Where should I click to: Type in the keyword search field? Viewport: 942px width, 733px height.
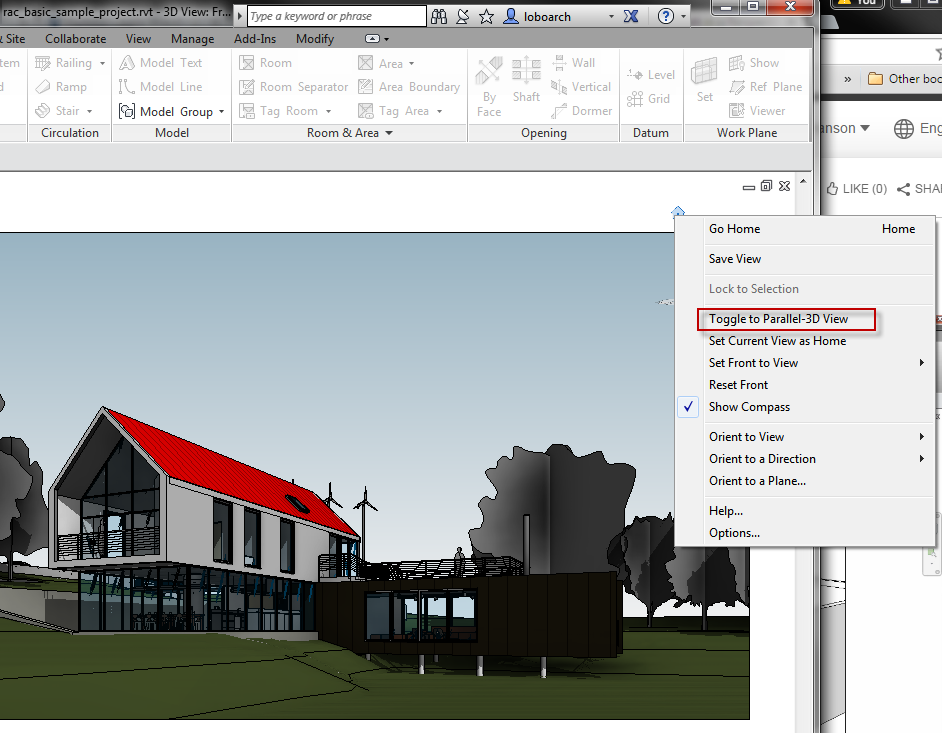335,16
